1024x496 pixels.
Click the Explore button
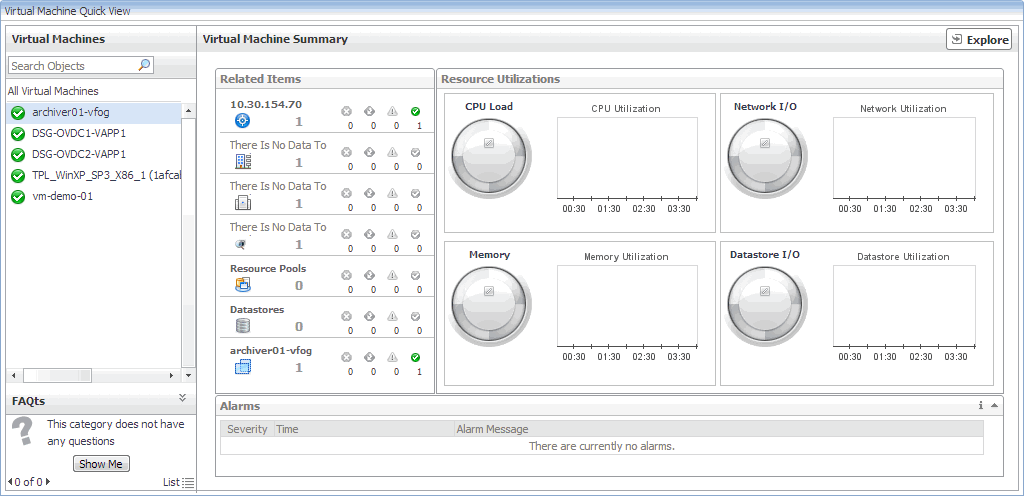click(979, 39)
